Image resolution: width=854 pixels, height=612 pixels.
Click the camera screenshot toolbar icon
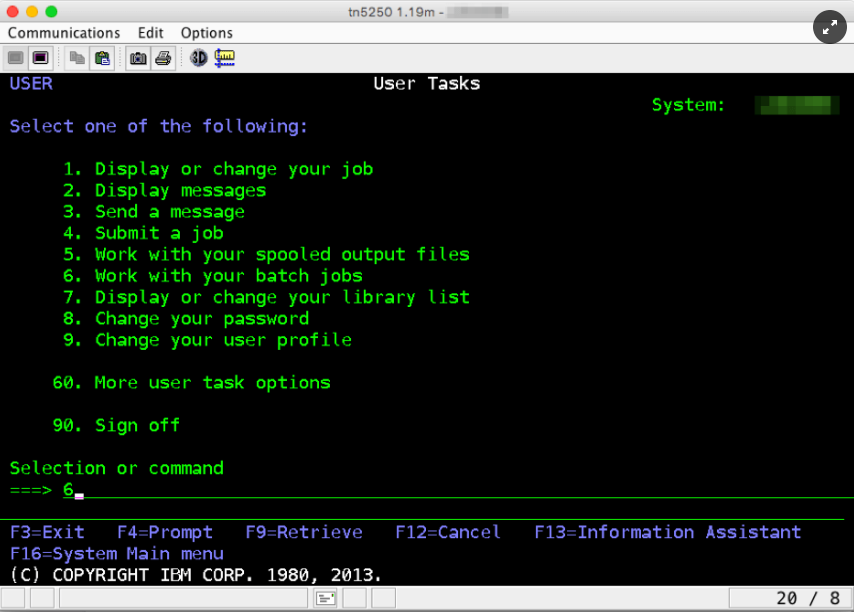click(138, 58)
